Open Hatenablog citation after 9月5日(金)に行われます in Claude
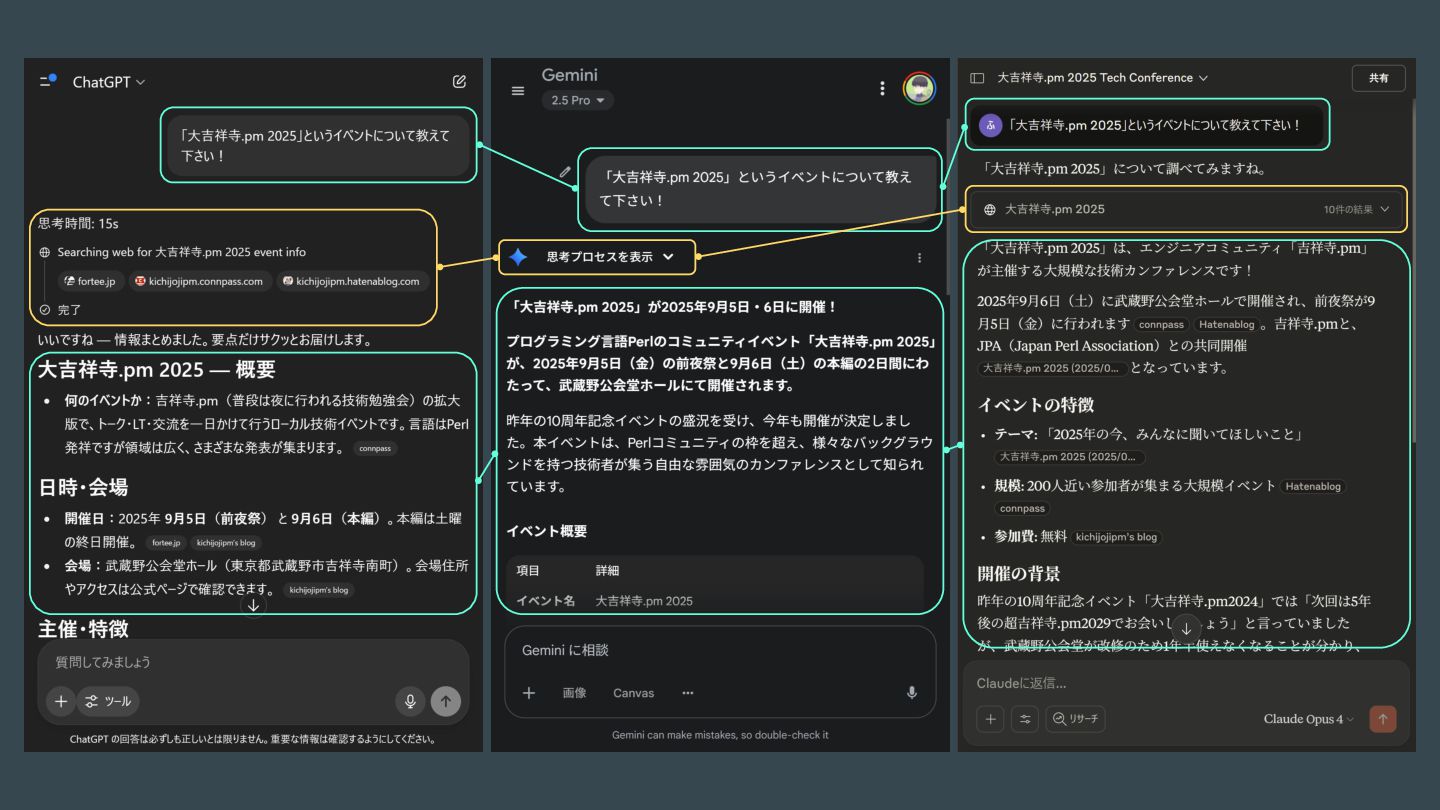 click(1227, 325)
